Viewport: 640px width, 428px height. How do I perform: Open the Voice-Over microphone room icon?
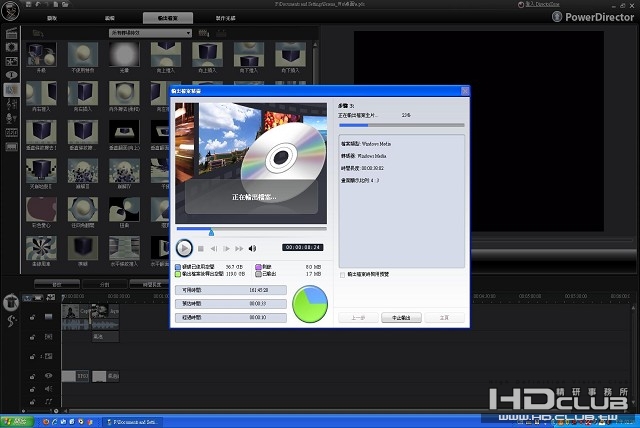[x=12, y=118]
